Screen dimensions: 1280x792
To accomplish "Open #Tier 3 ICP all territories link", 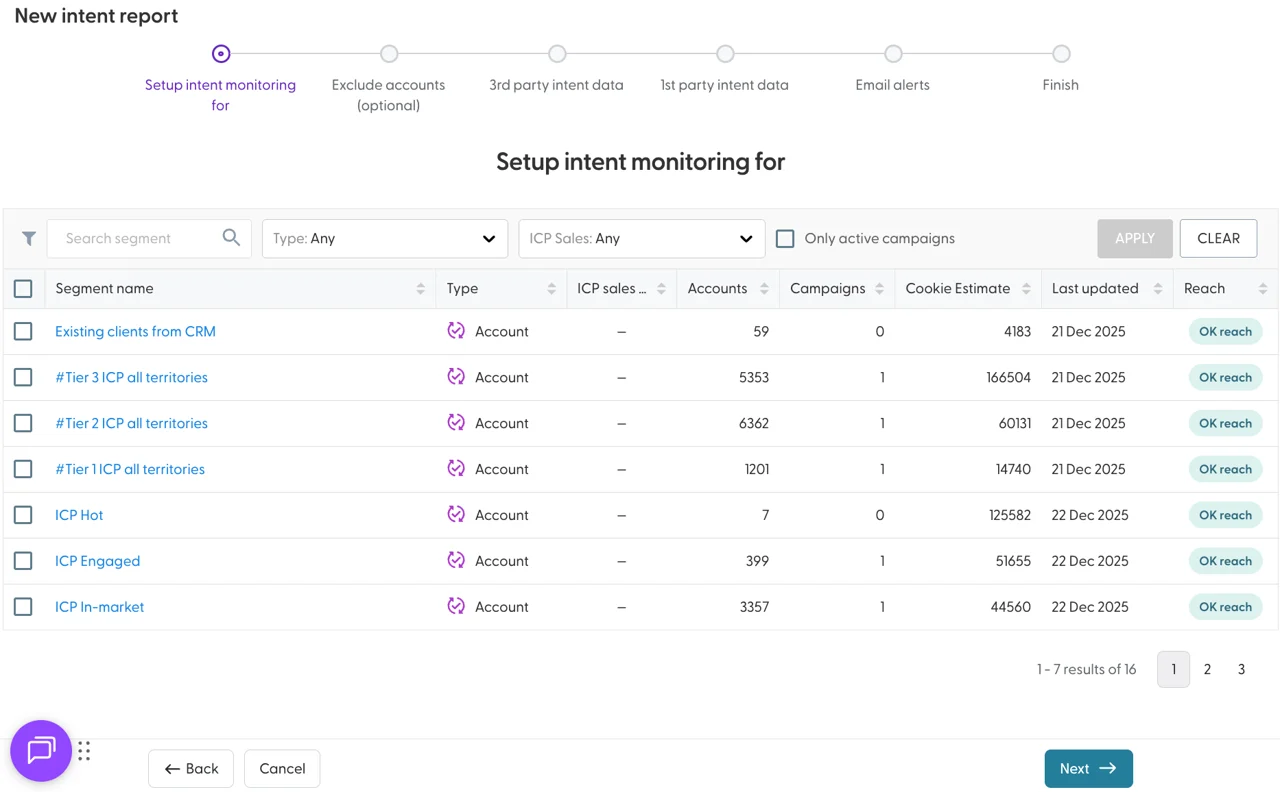I will click(131, 377).
